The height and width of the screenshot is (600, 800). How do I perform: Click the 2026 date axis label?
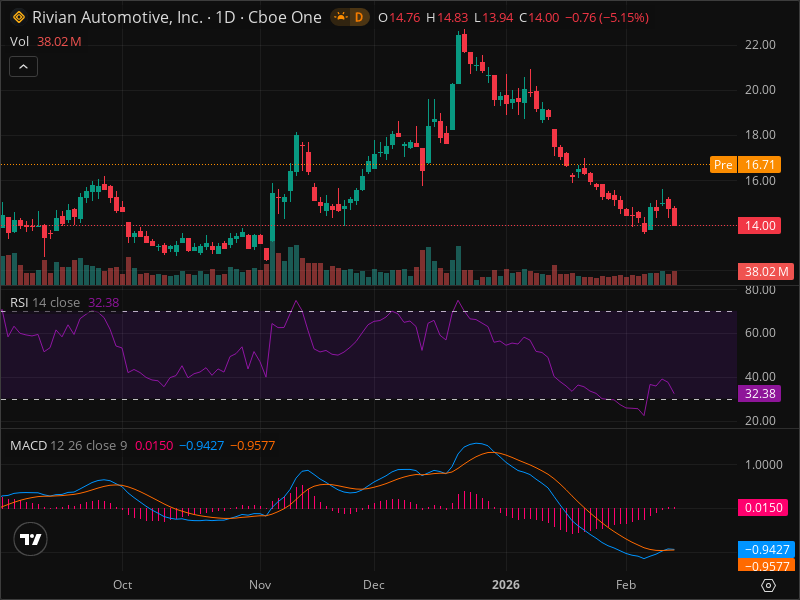click(506, 585)
